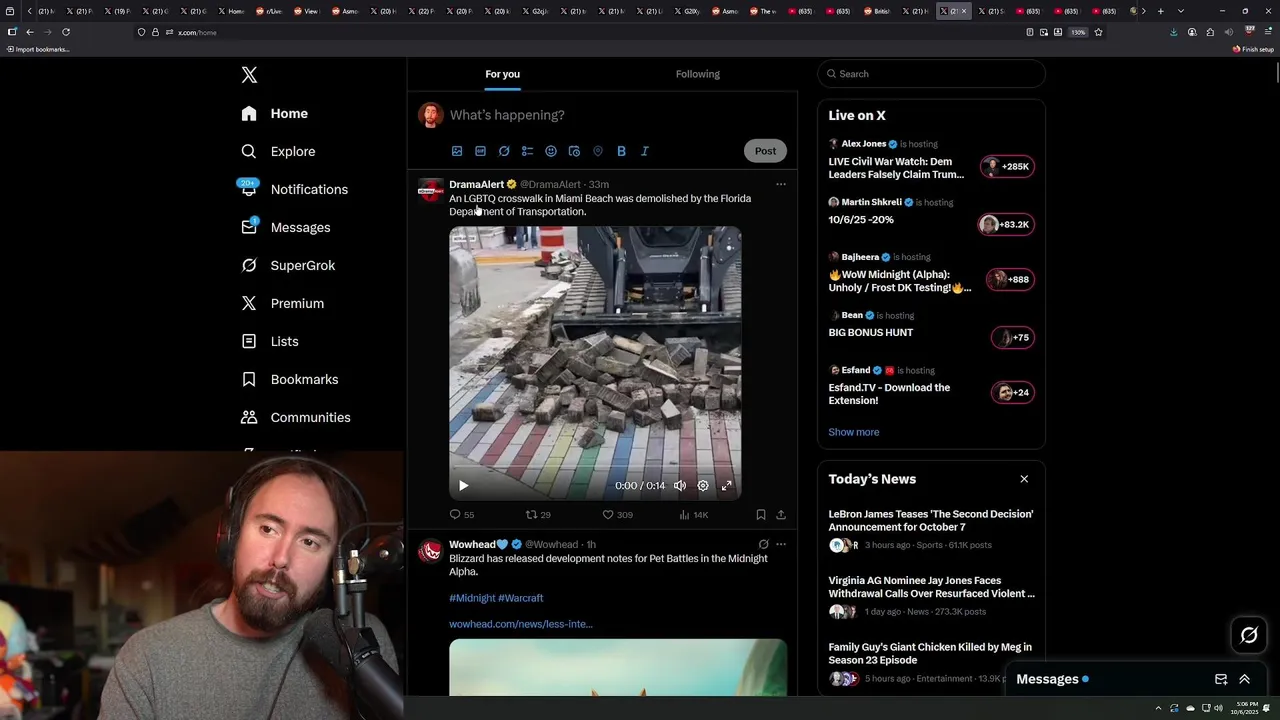The width and height of the screenshot is (1280, 720).
Task: Share the DramaAlert post
Action: (781, 515)
